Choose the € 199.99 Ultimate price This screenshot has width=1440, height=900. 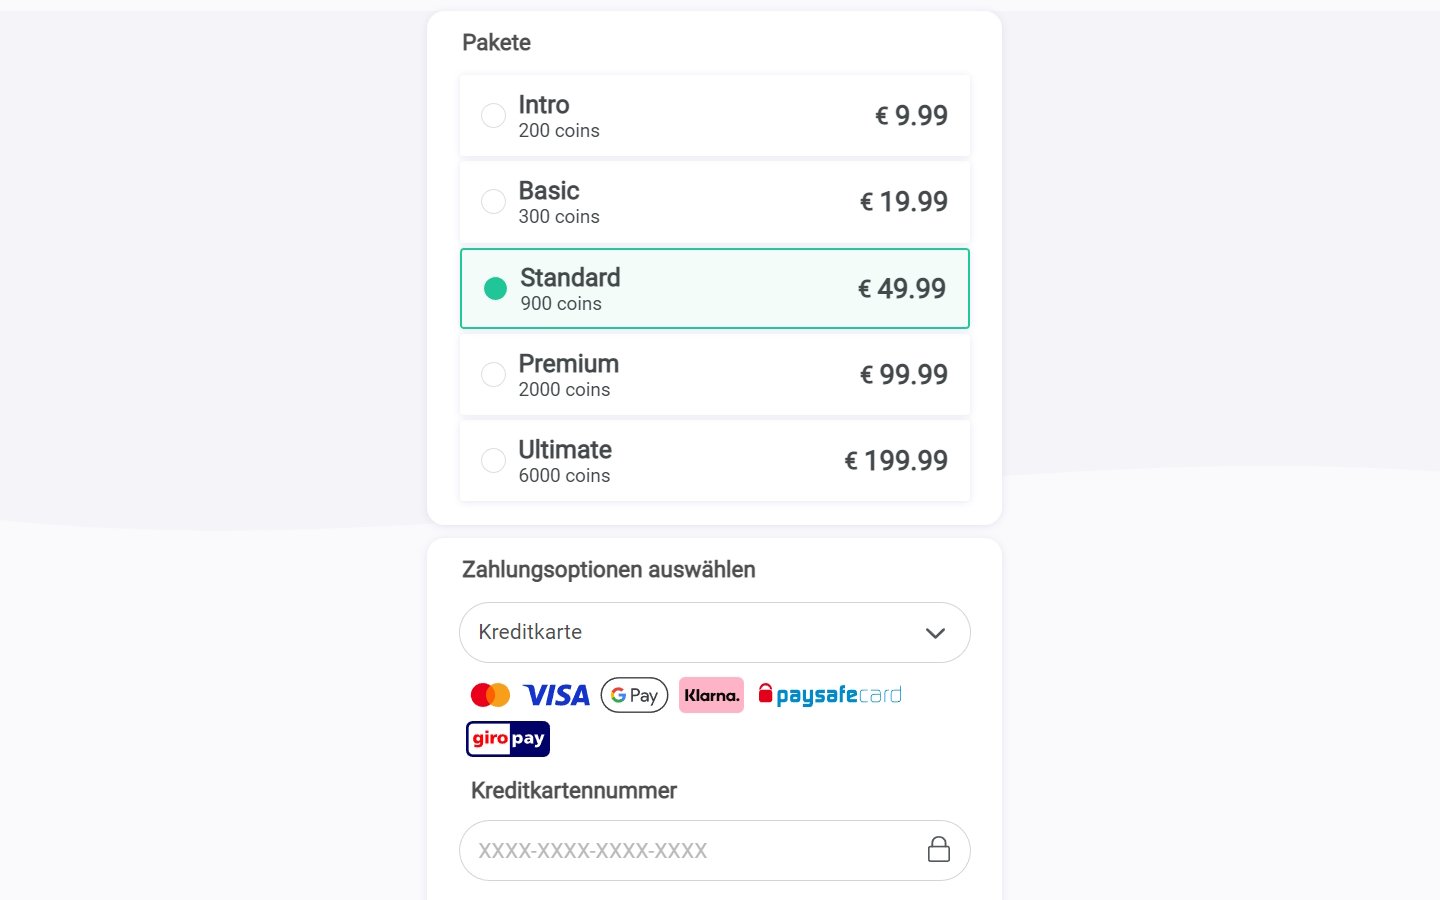coord(896,460)
